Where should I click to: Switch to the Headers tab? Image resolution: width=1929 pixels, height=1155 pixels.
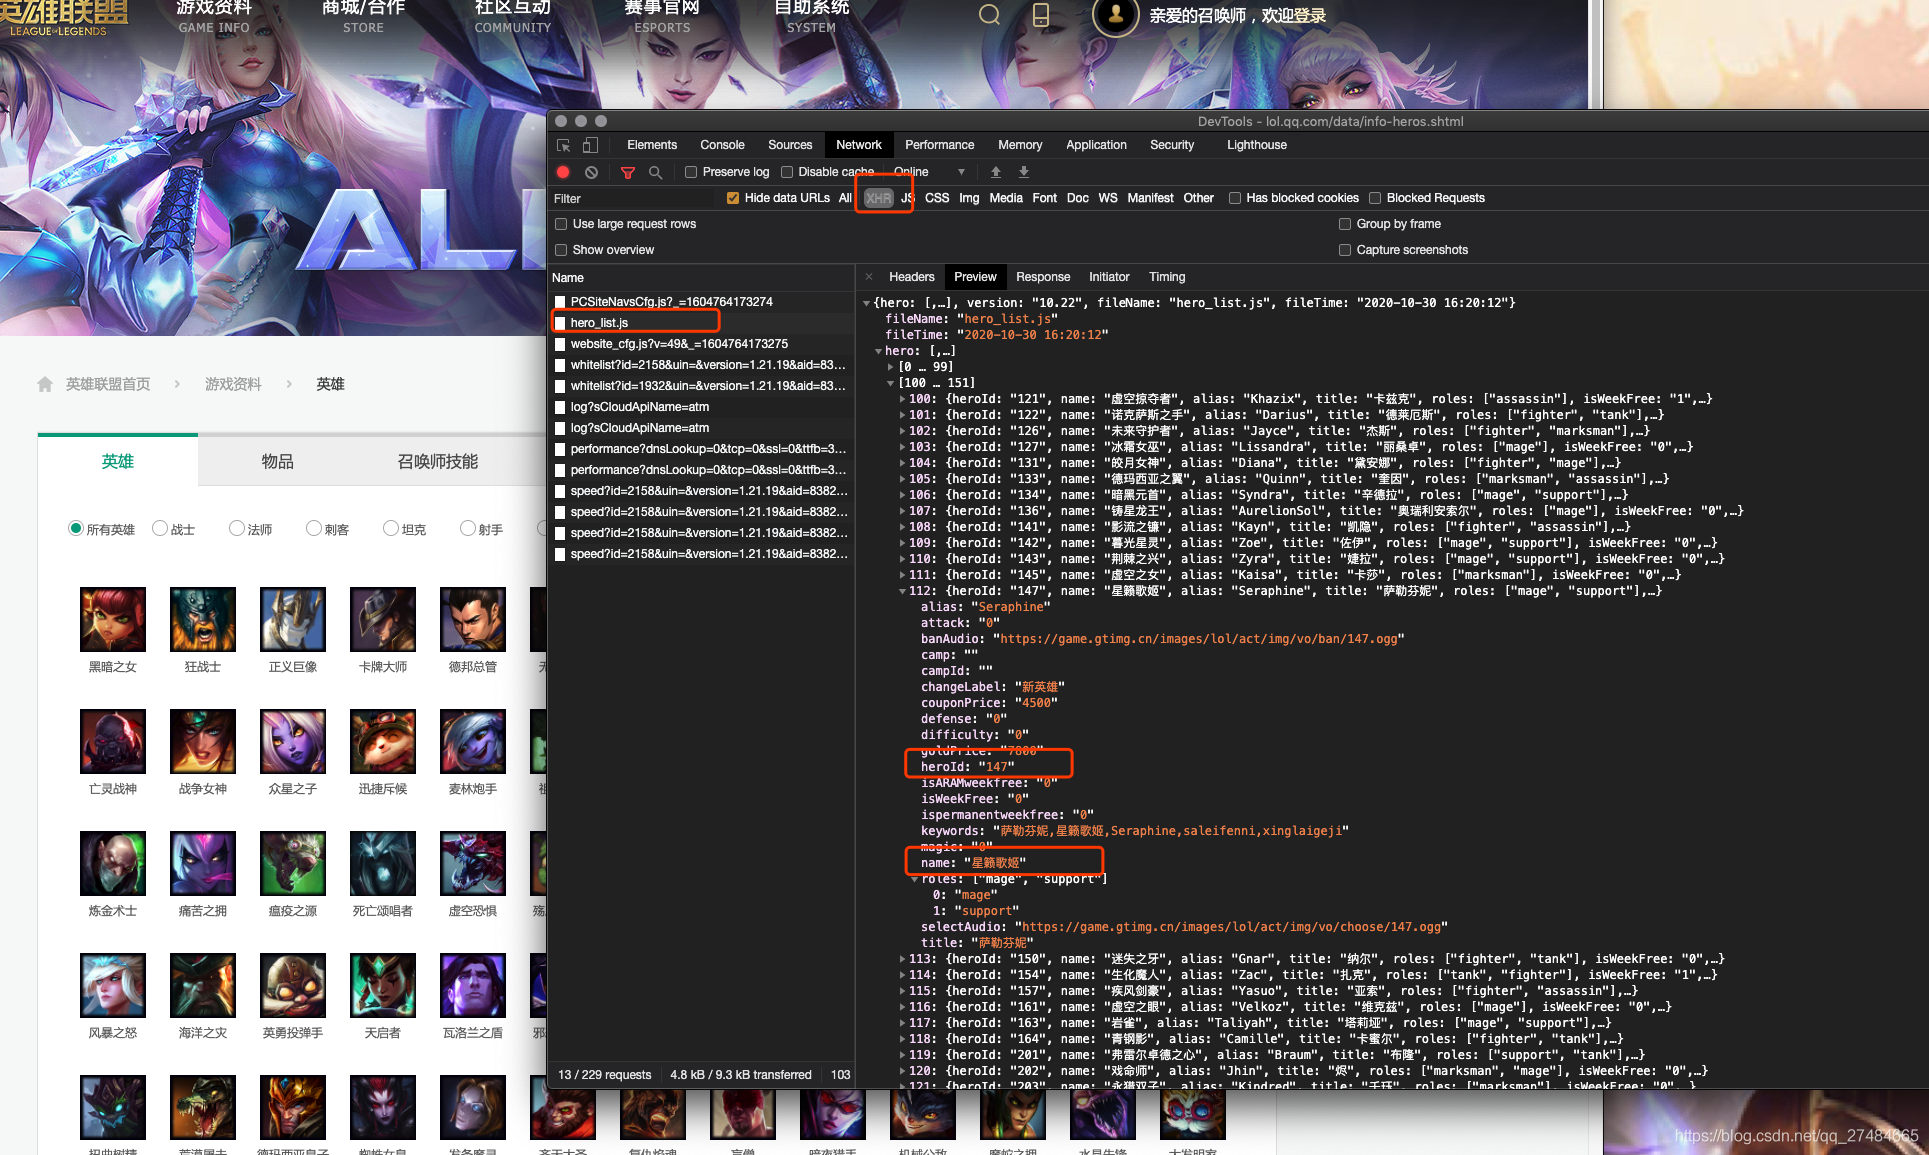click(912, 277)
